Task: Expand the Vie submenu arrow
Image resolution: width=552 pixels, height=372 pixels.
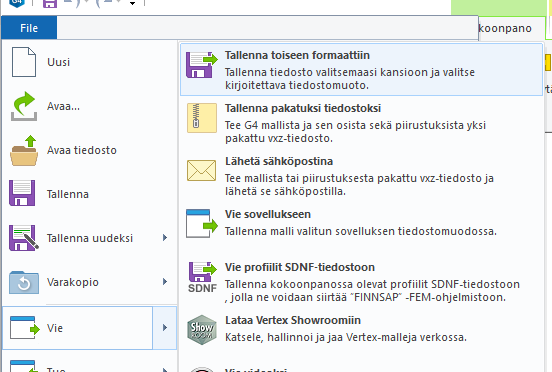Action: coord(165,328)
